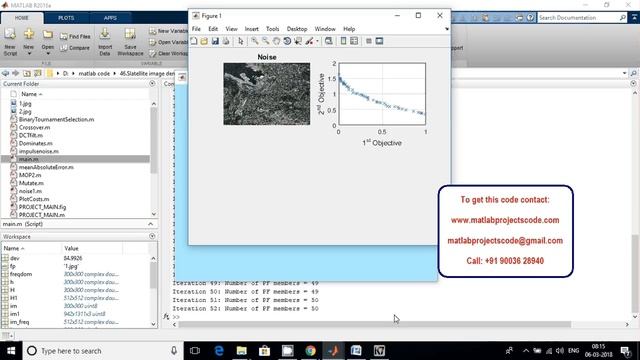Viewport: 640px width, 360px height.
Task: Click the Insert Legend icon
Action: [354, 41]
